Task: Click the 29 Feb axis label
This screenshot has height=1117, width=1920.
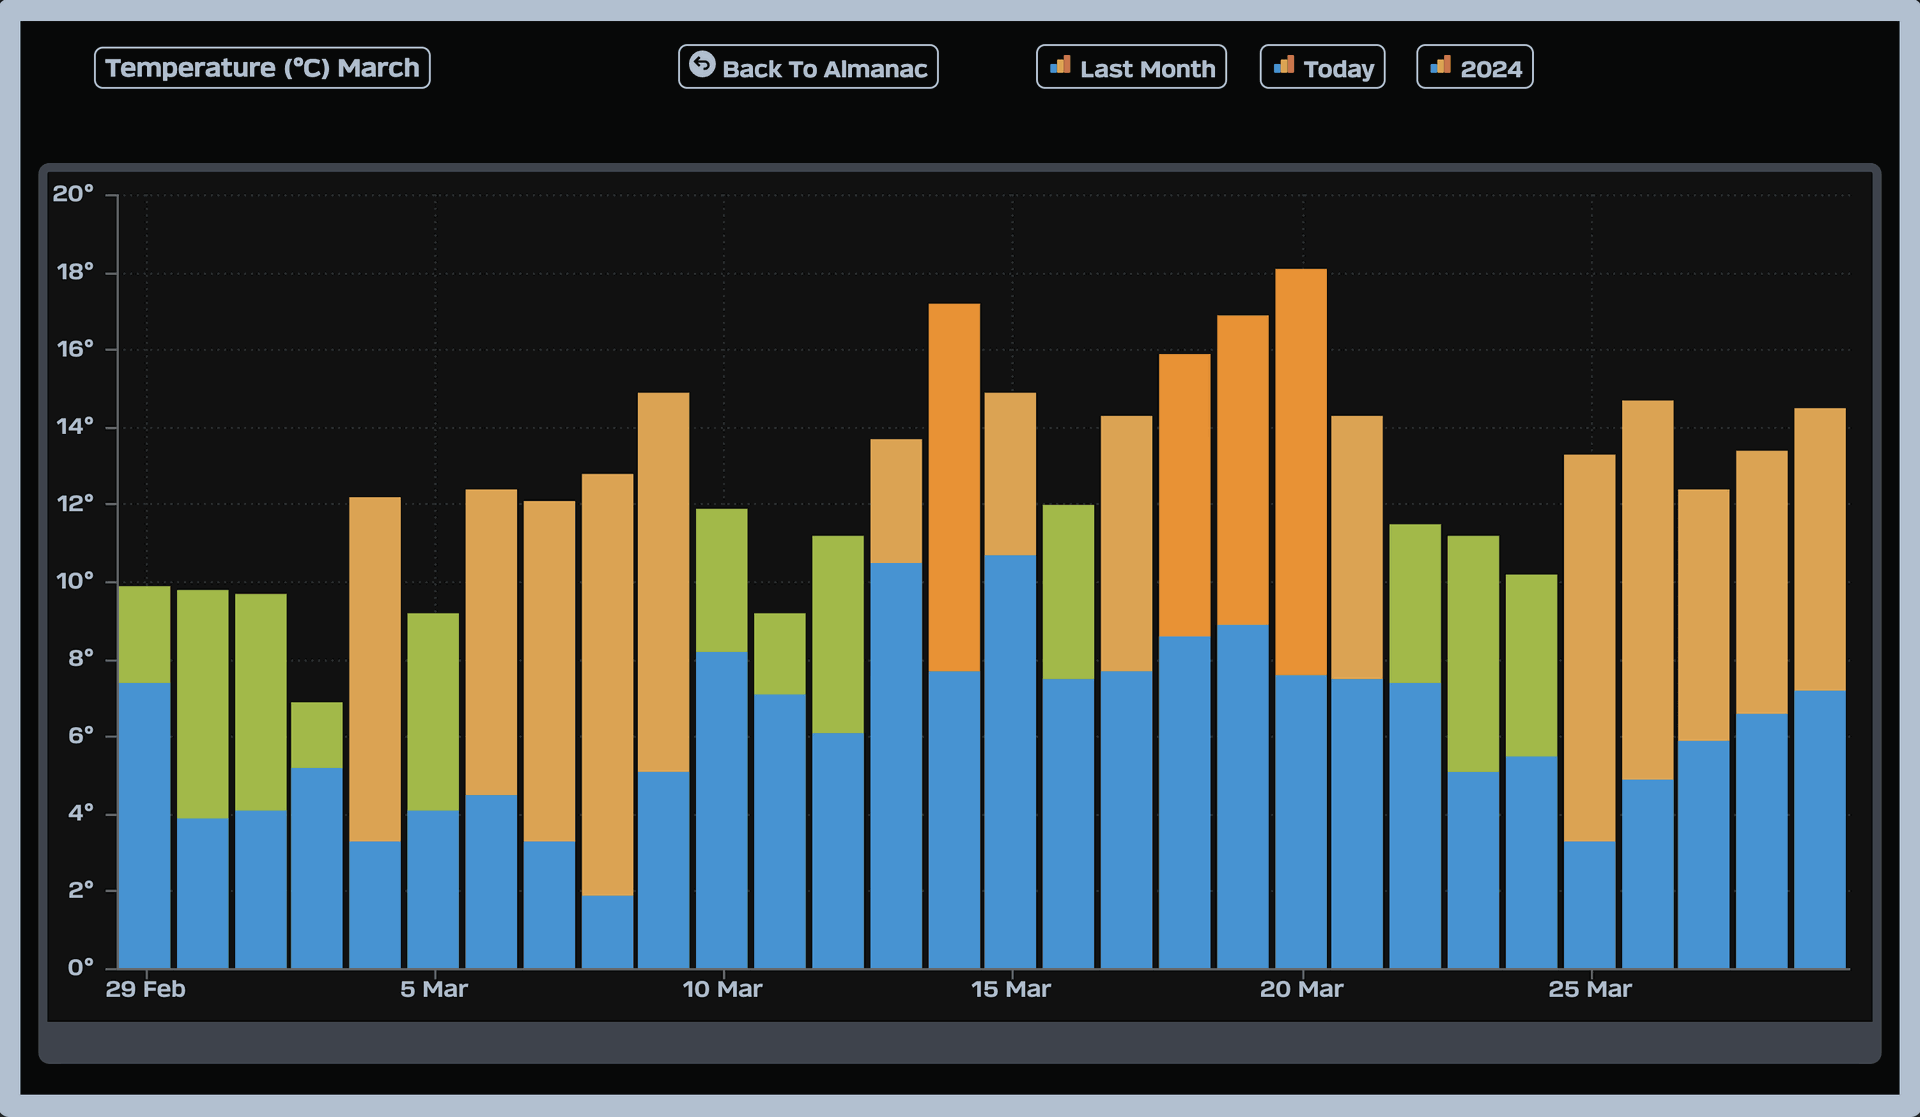Action: point(146,989)
